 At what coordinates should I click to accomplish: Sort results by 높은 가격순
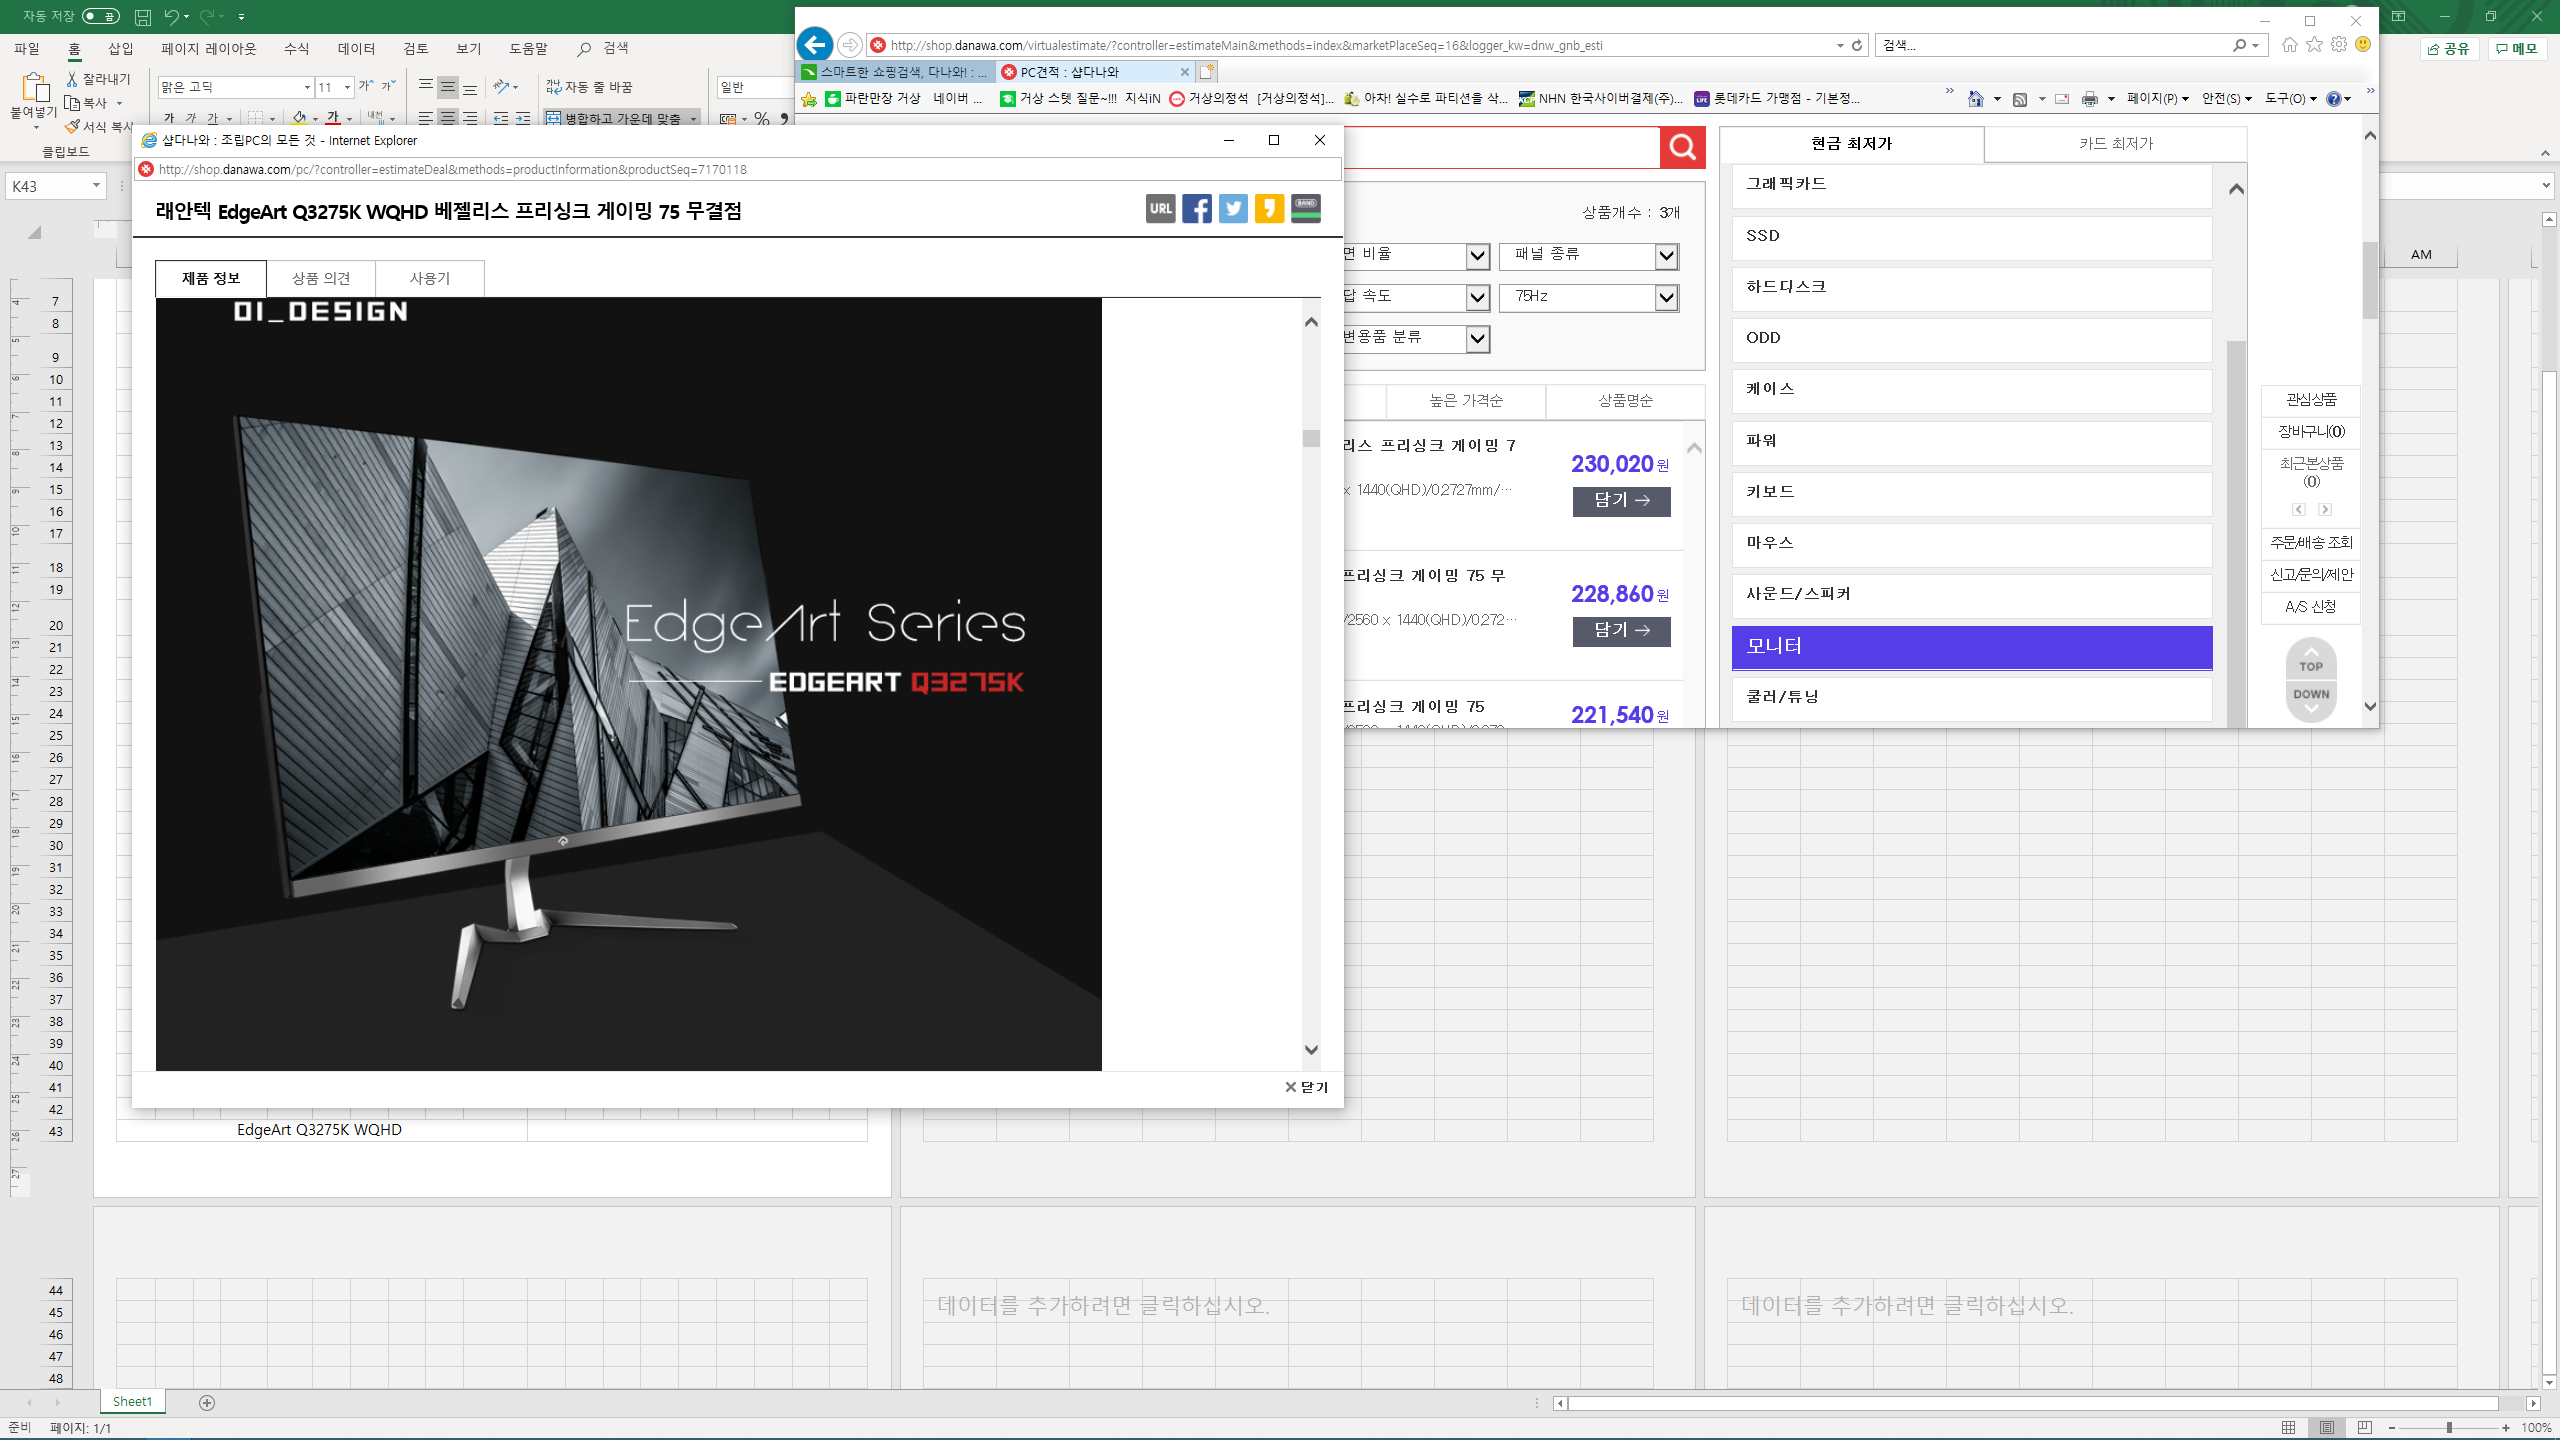coord(1466,401)
